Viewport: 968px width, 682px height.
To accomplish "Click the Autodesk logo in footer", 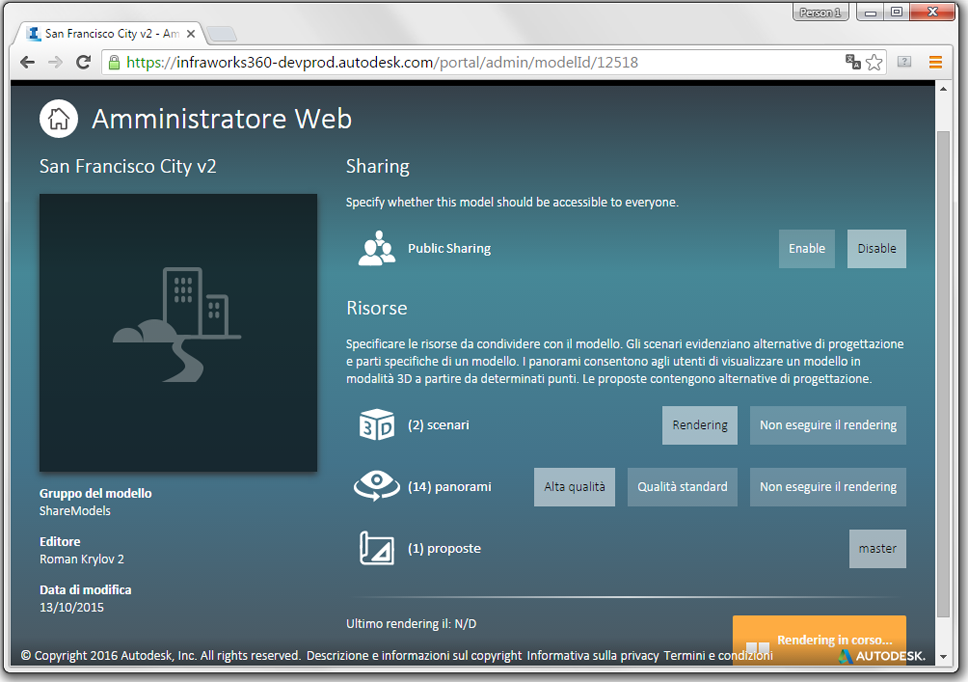I will pos(882,656).
